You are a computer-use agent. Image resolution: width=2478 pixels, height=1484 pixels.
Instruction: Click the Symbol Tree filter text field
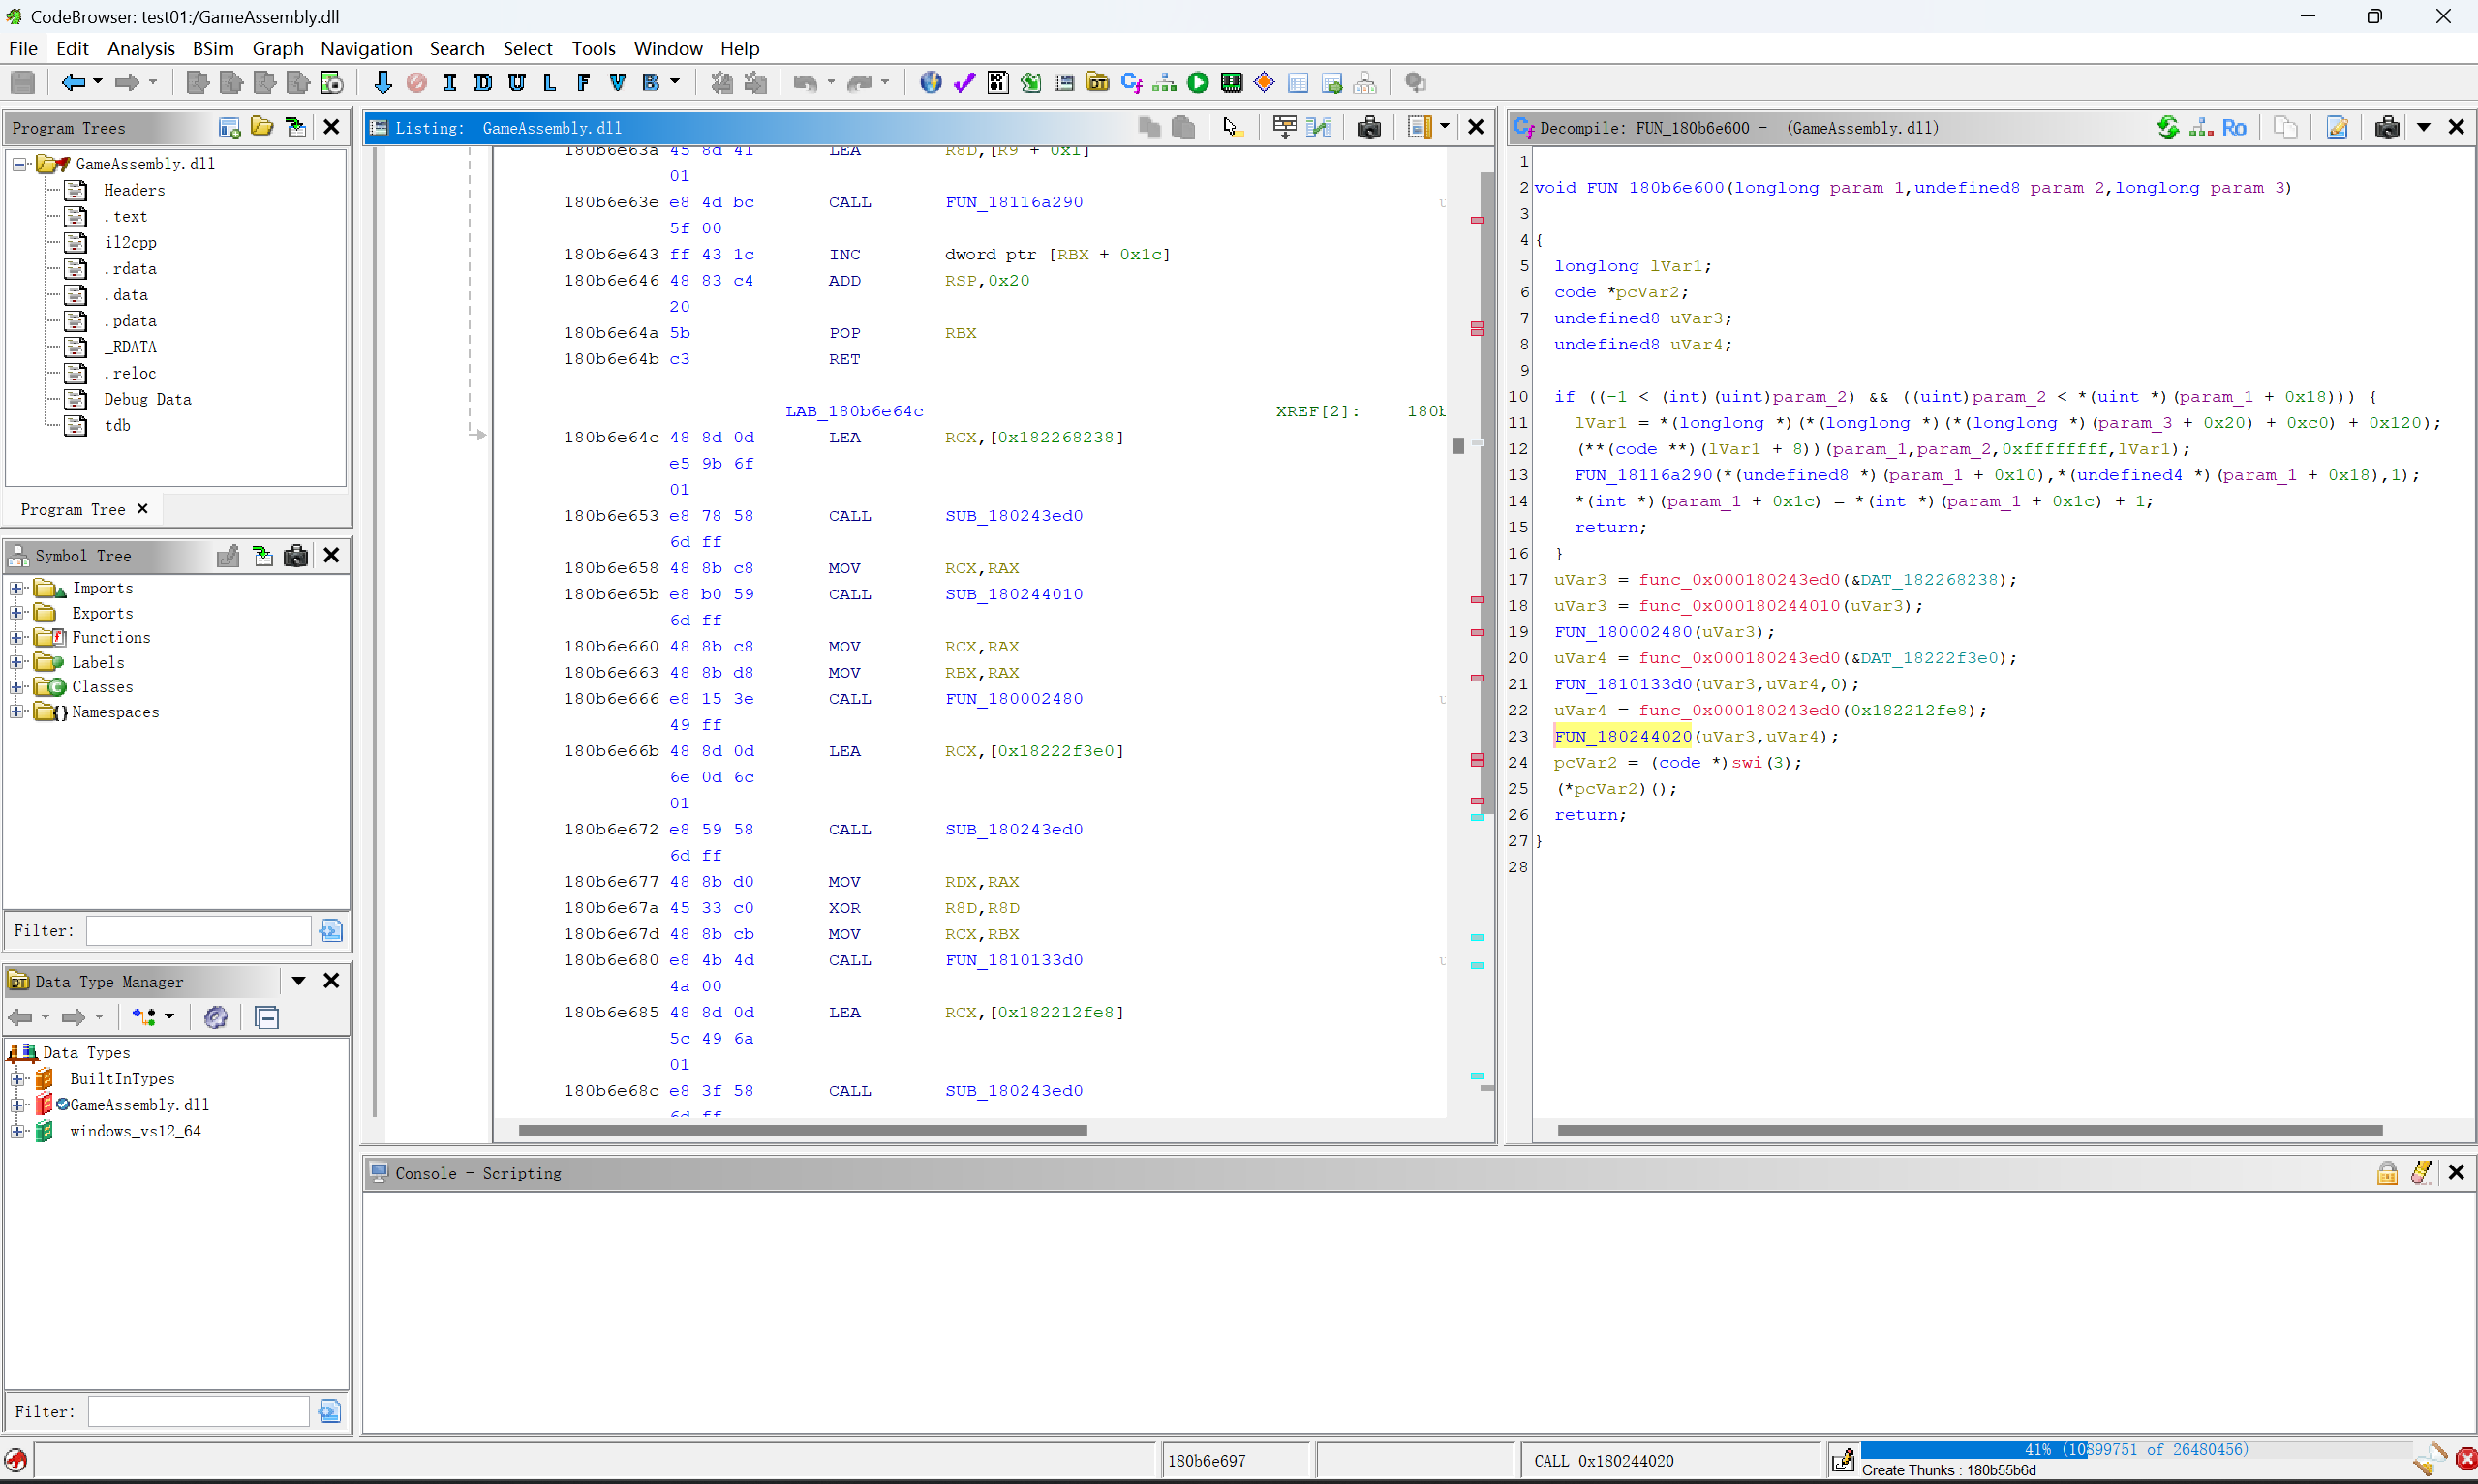click(198, 931)
